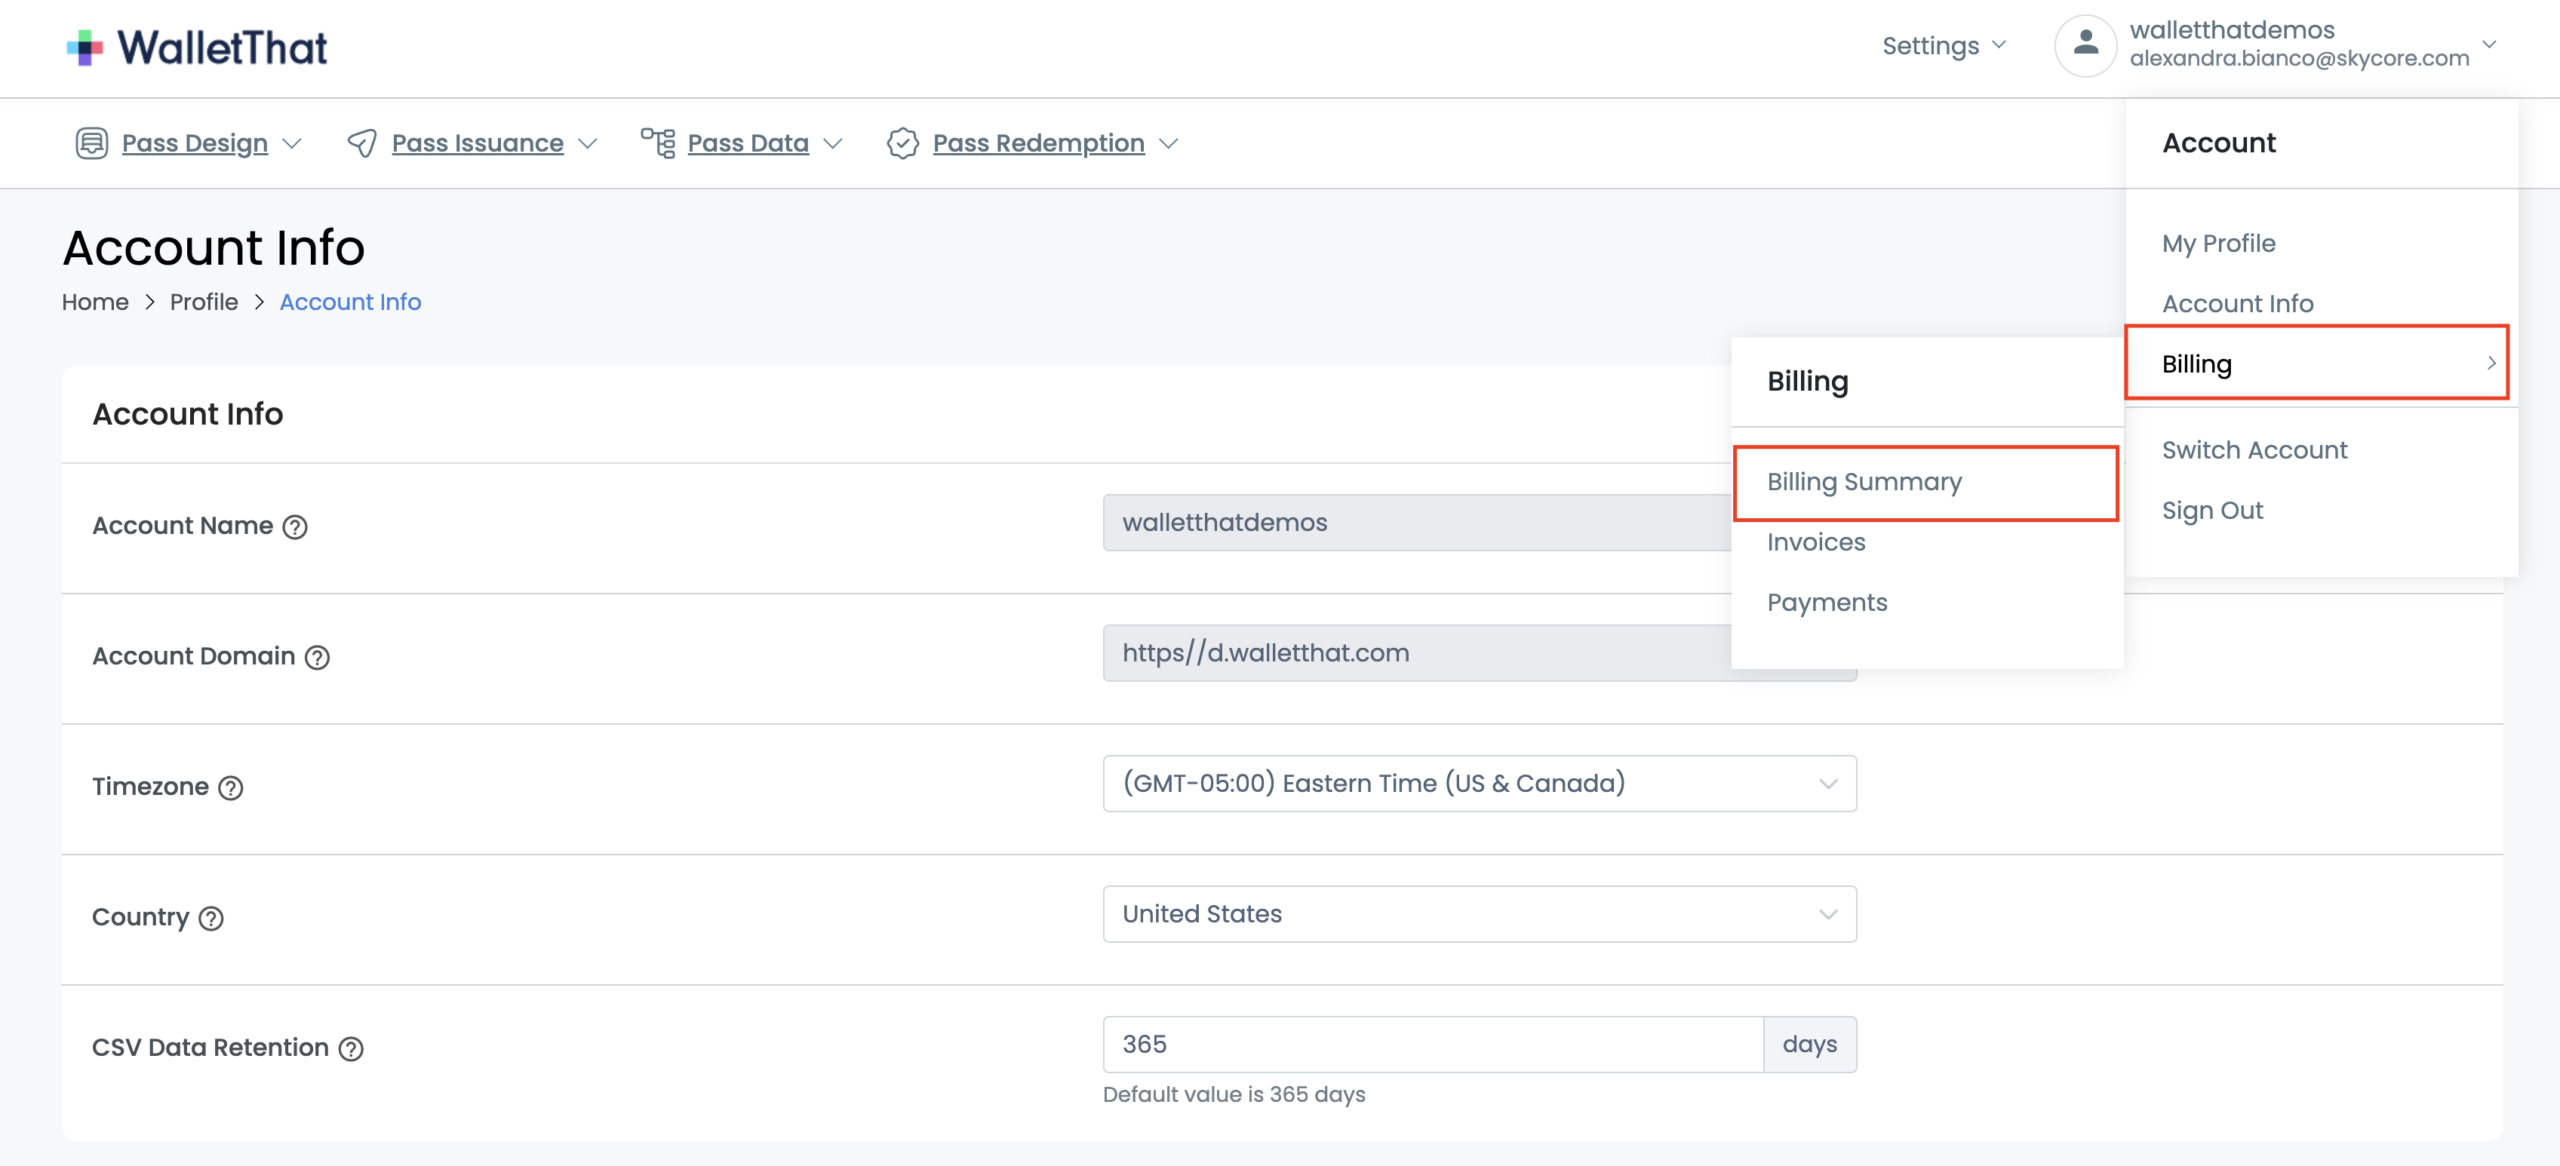2560x1166 pixels.
Task: Click help icon next to Country
Action: [x=211, y=918]
